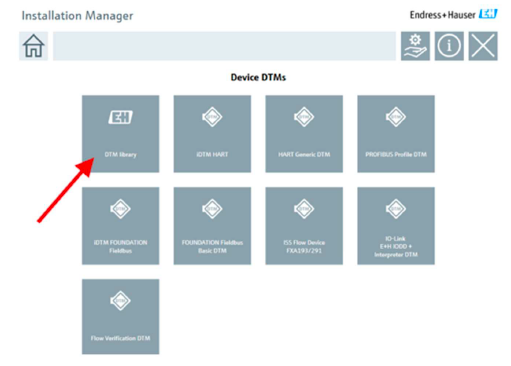
Task: Open the HART Generic DTM tile
Action: coord(304,134)
